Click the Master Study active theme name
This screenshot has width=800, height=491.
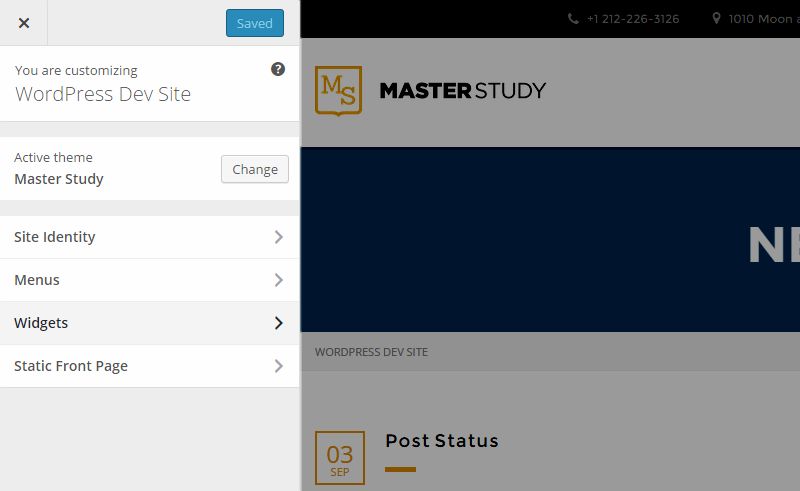pos(59,179)
